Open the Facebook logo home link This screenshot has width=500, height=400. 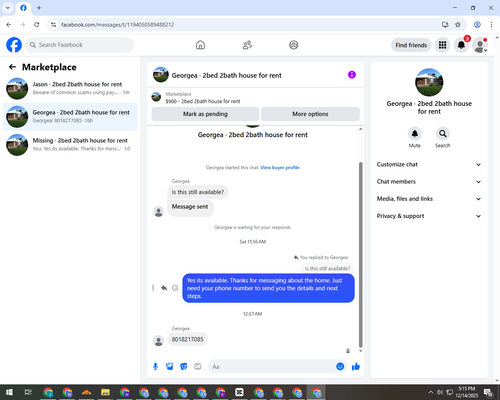click(x=14, y=45)
